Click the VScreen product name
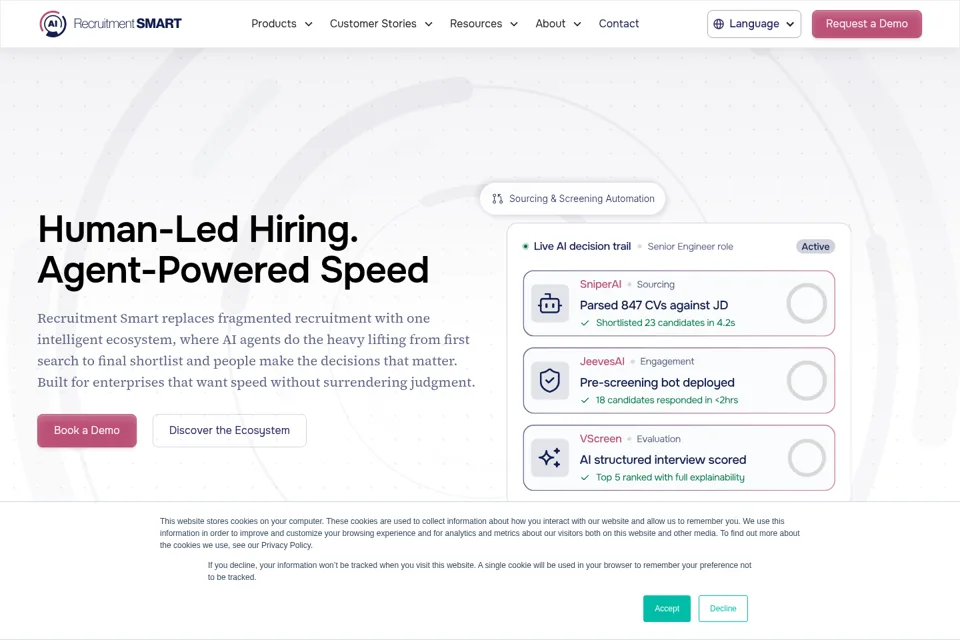Image resolution: width=960 pixels, height=640 pixels. (x=600, y=439)
